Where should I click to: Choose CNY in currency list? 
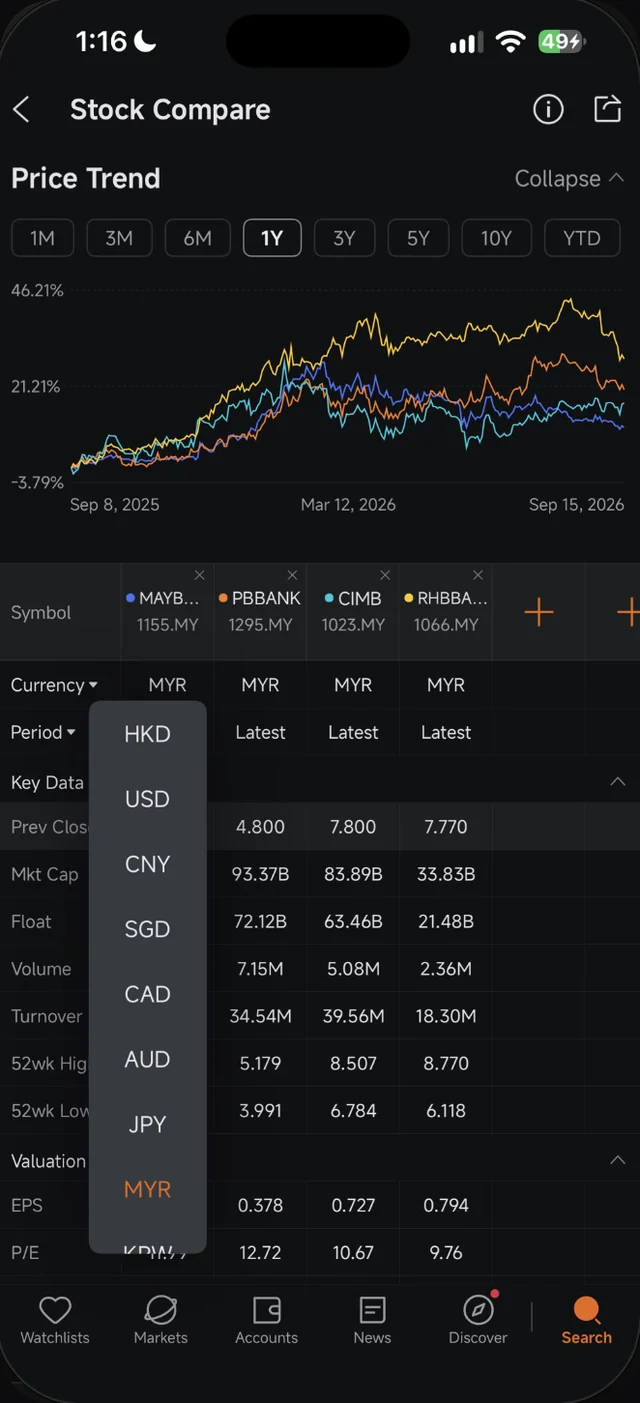(147, 864)
